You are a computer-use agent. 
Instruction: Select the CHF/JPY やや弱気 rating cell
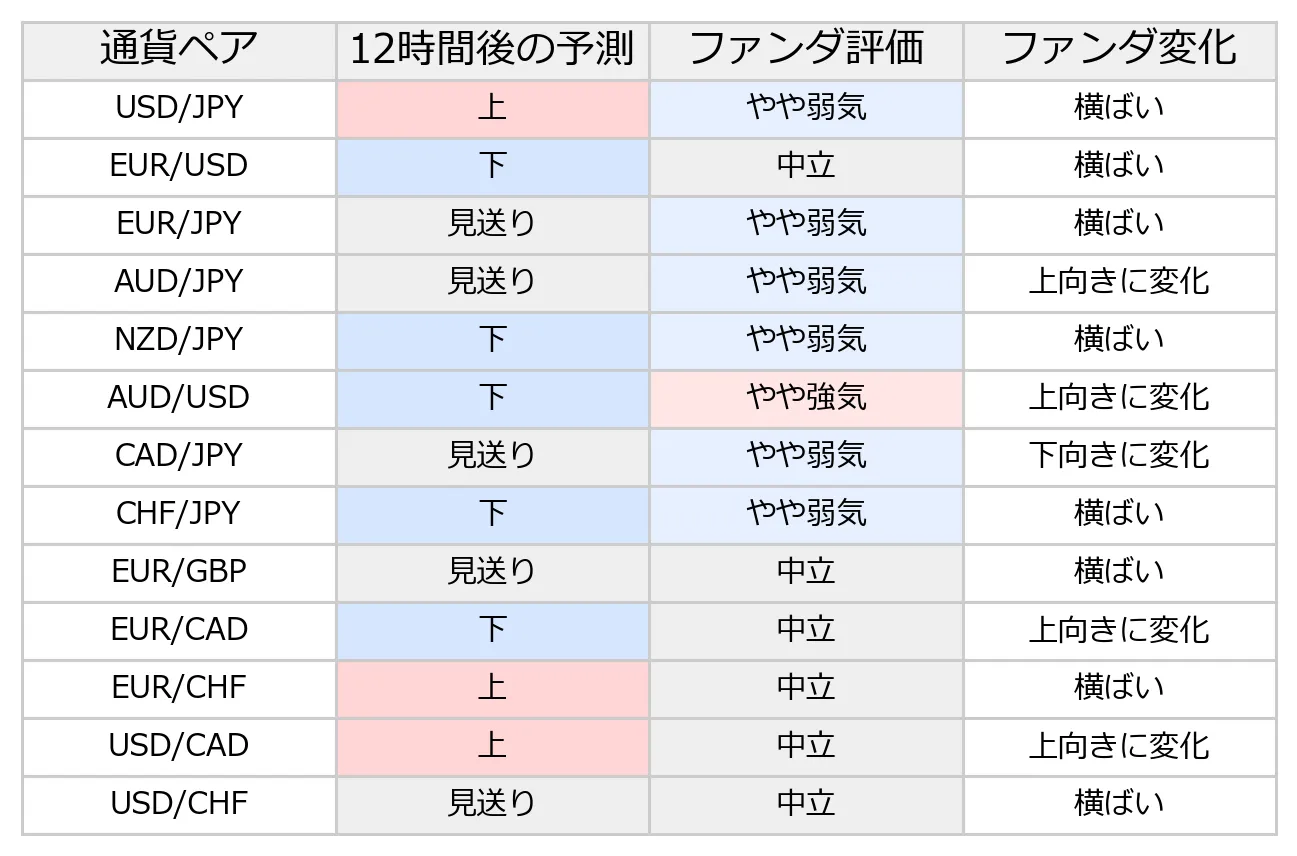[806, 514]
